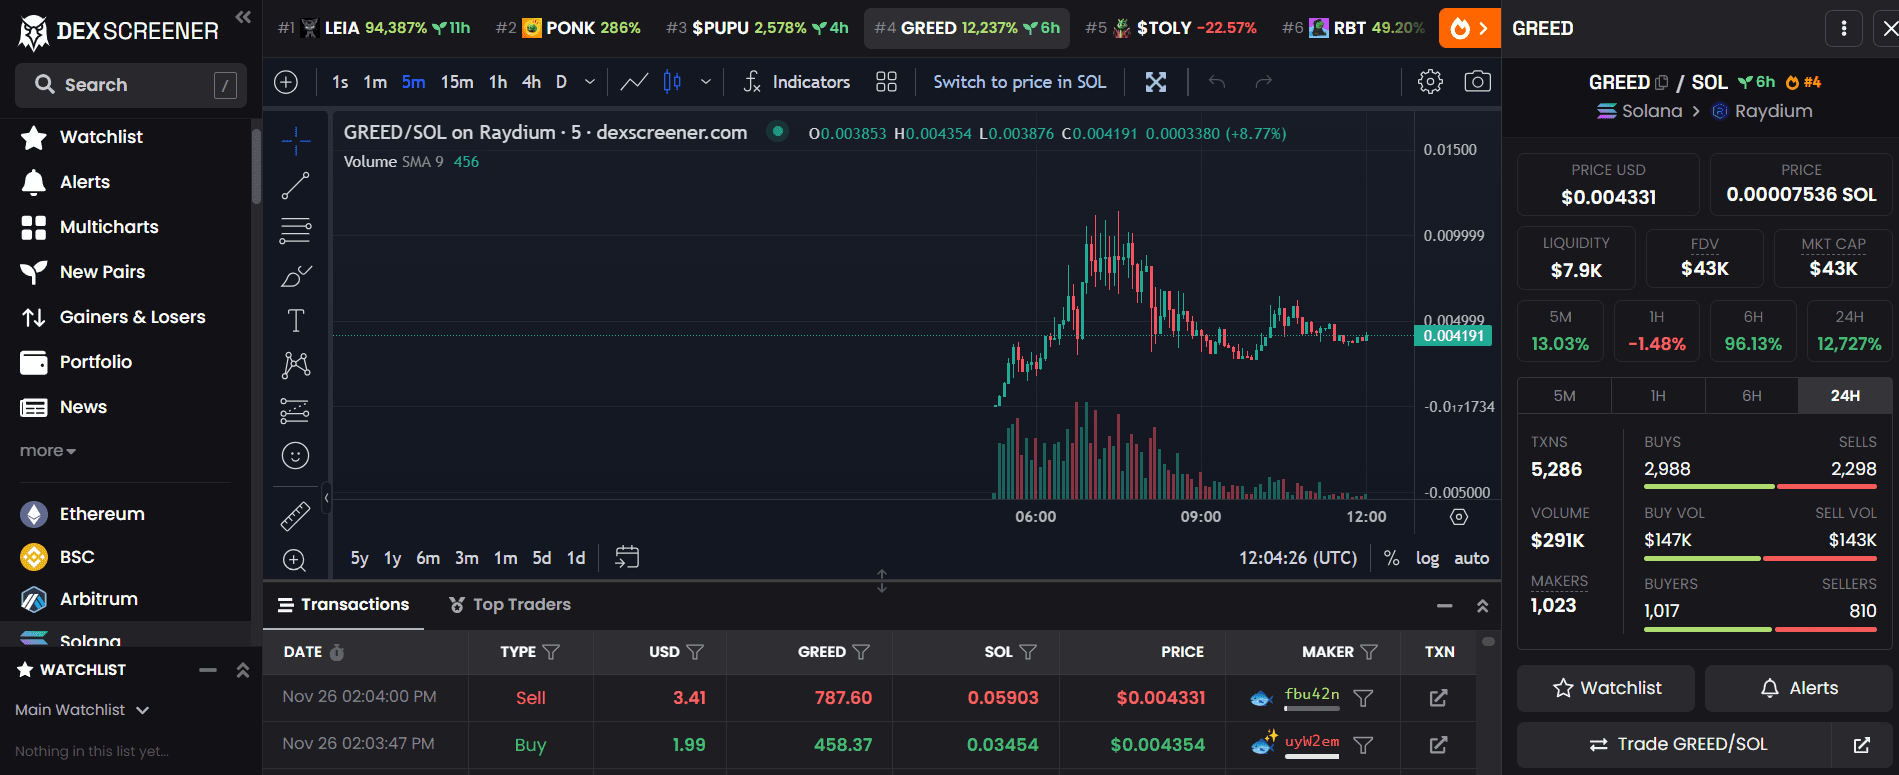Image resolution: width=1899 pixels, height=775 pixels.
Task: Open transaction link for fbu42n row
Action: click(x=1438, y=698)
